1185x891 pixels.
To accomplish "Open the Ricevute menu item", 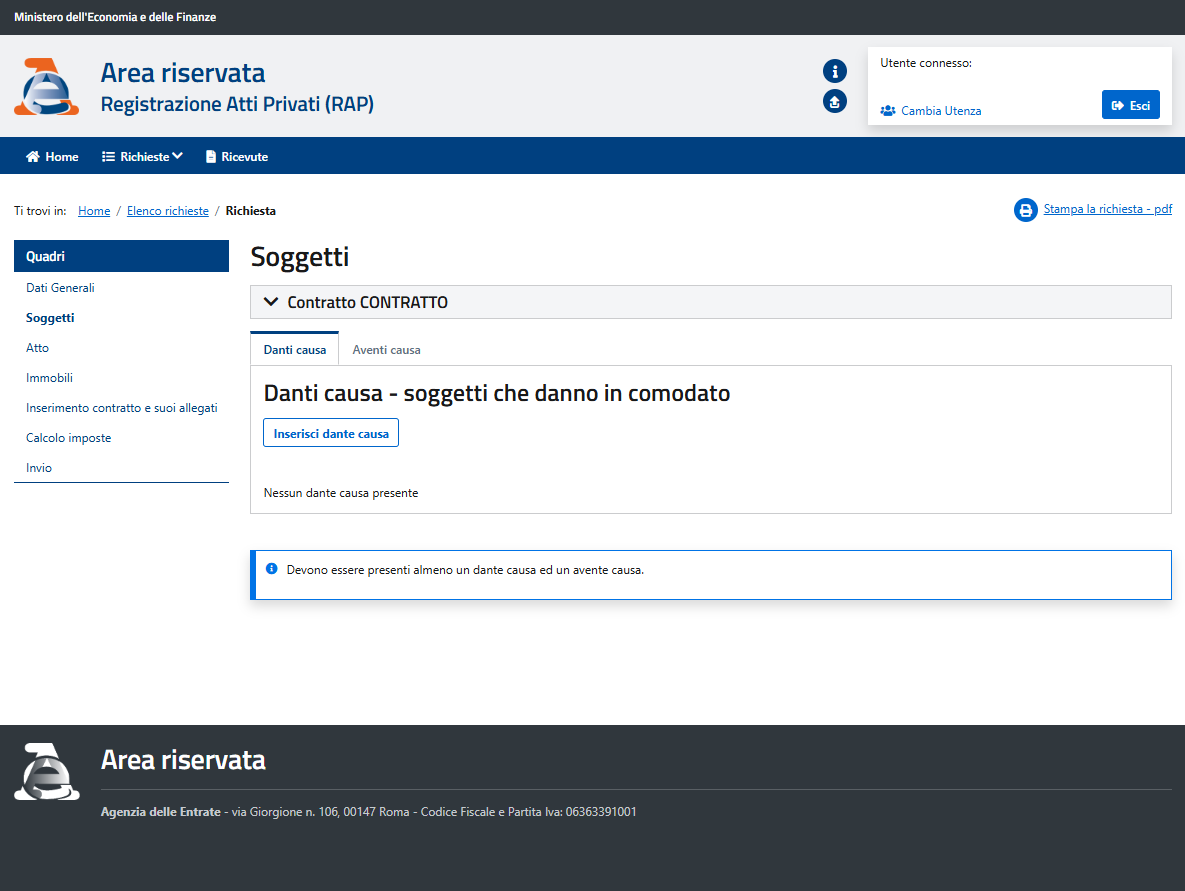I will coord(237,156).
